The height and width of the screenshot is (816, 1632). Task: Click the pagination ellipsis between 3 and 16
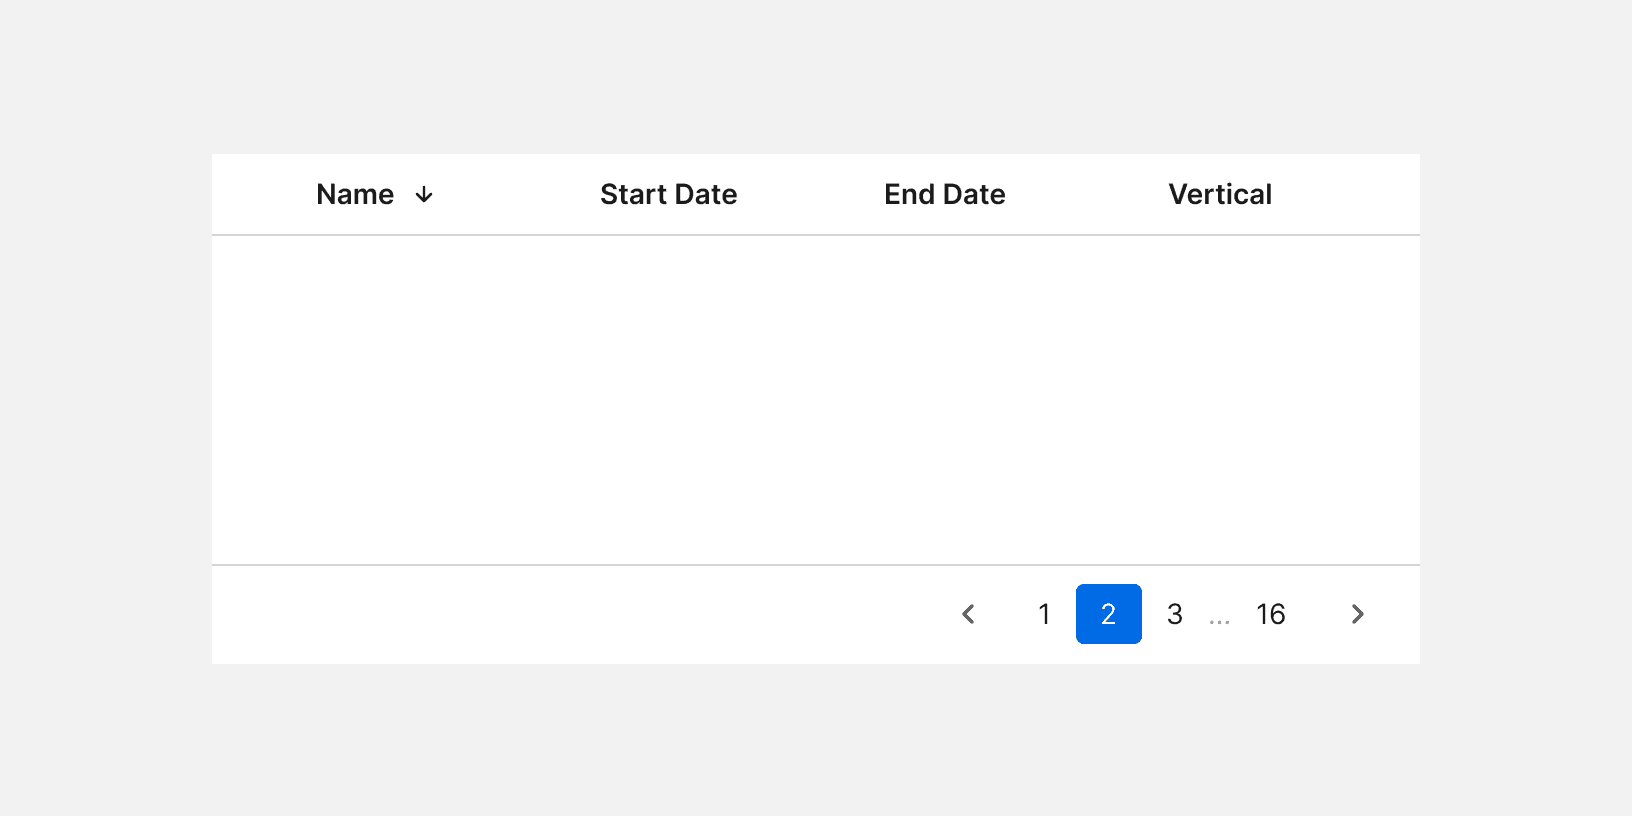click(x=1219, y=618)
